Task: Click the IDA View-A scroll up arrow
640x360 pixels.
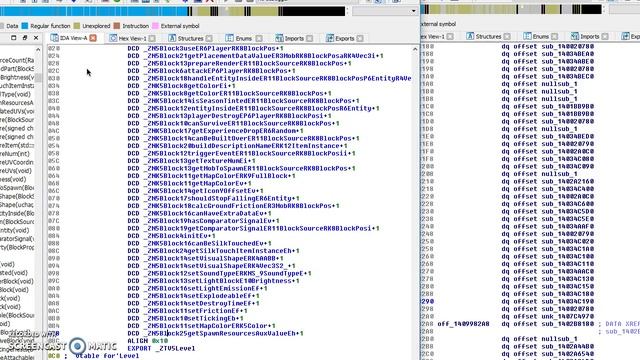Action: tap(415, 49)
